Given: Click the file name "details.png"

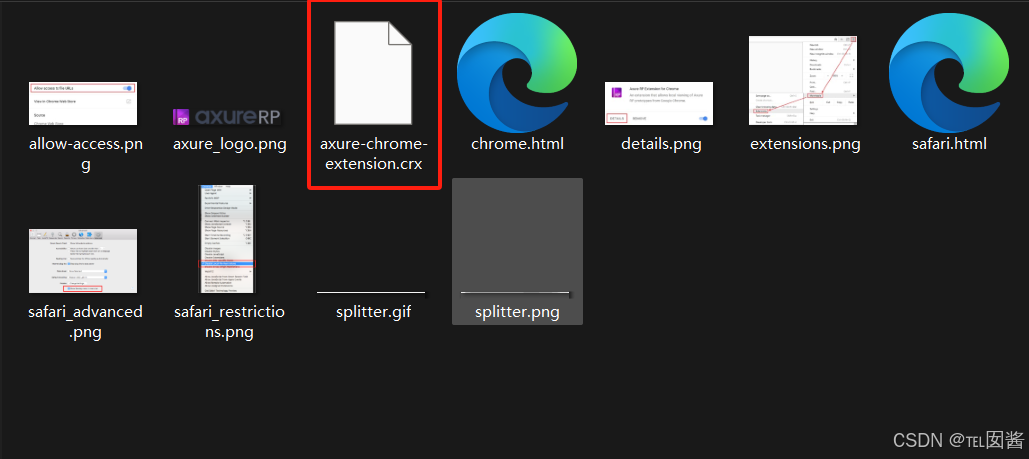Looking at the screenshot, I should point(661,144).
